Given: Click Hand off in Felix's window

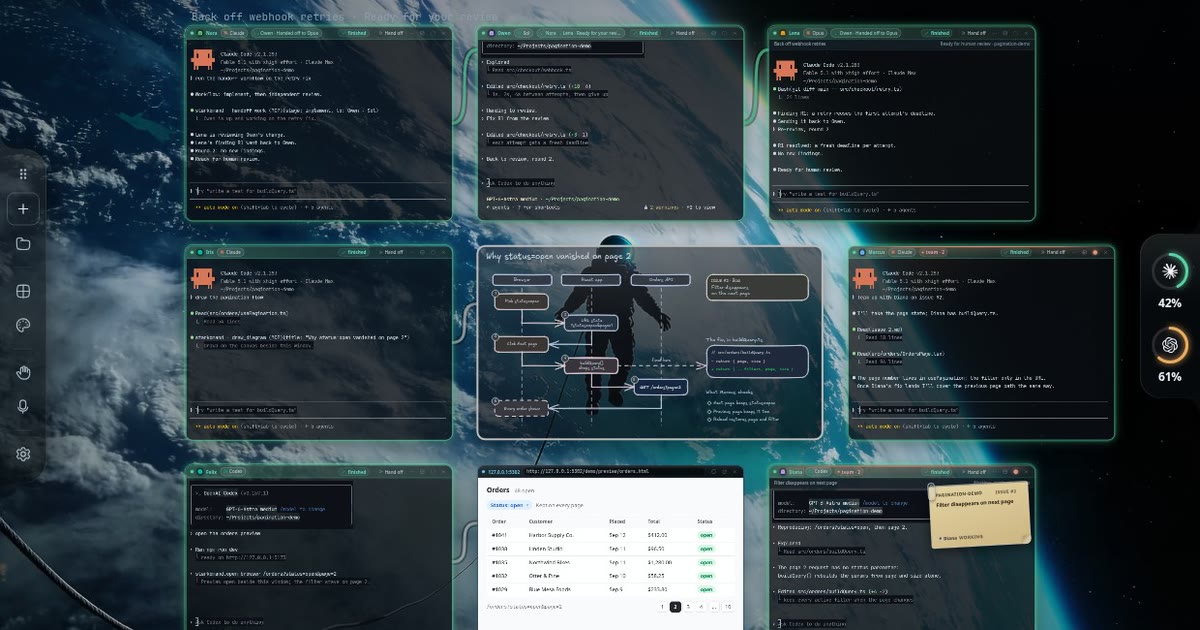Looking at the screenshot, I should coord(392,471).
